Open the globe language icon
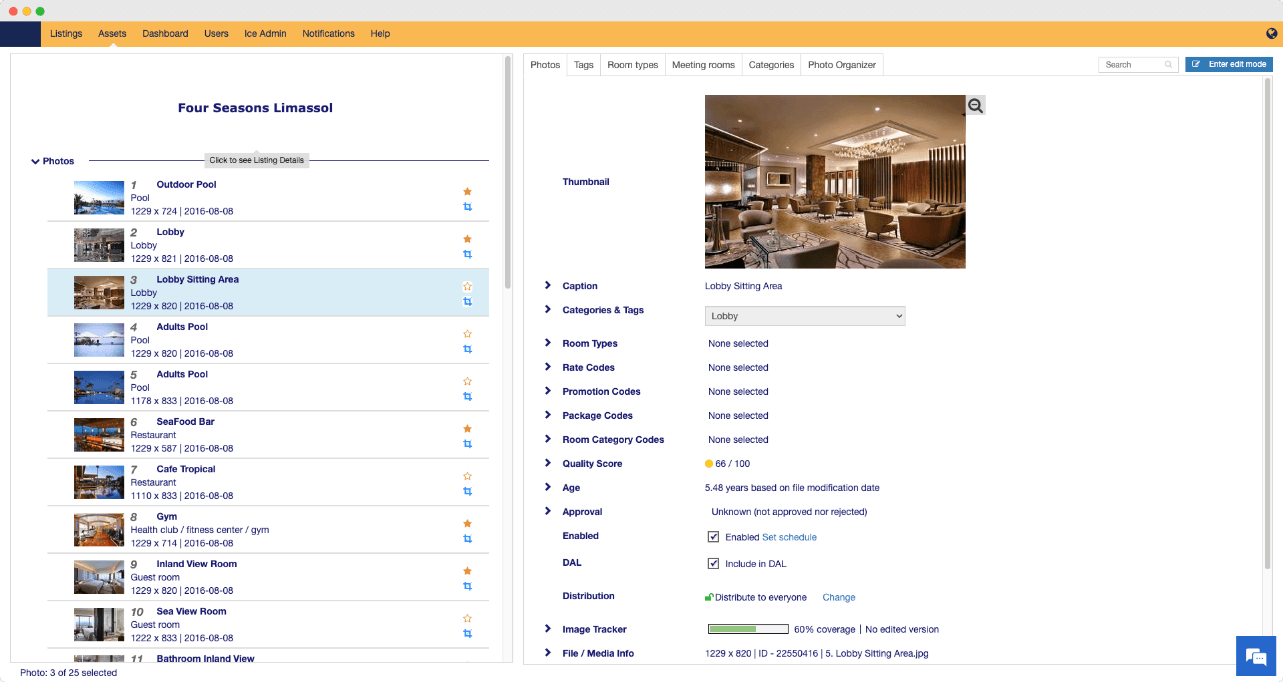 (1271, 33)
